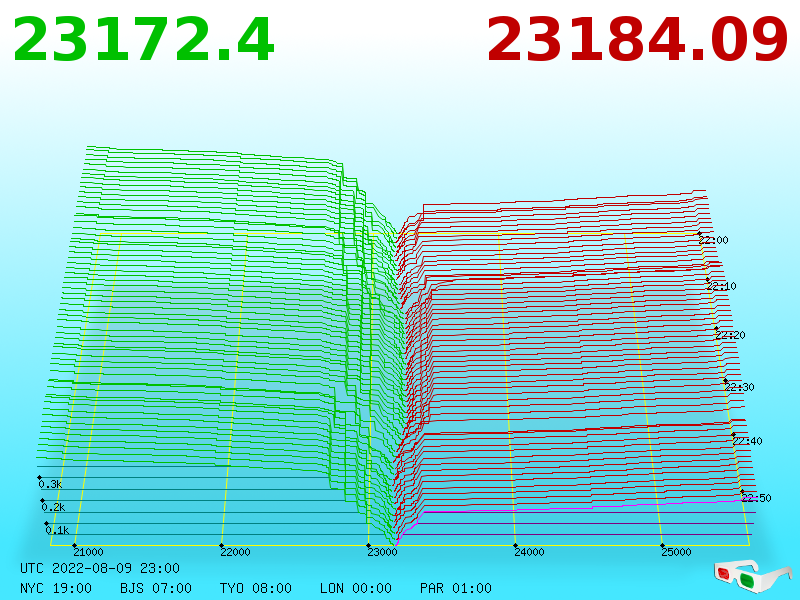Click the 22:20 time axis marker

point(730,335)
